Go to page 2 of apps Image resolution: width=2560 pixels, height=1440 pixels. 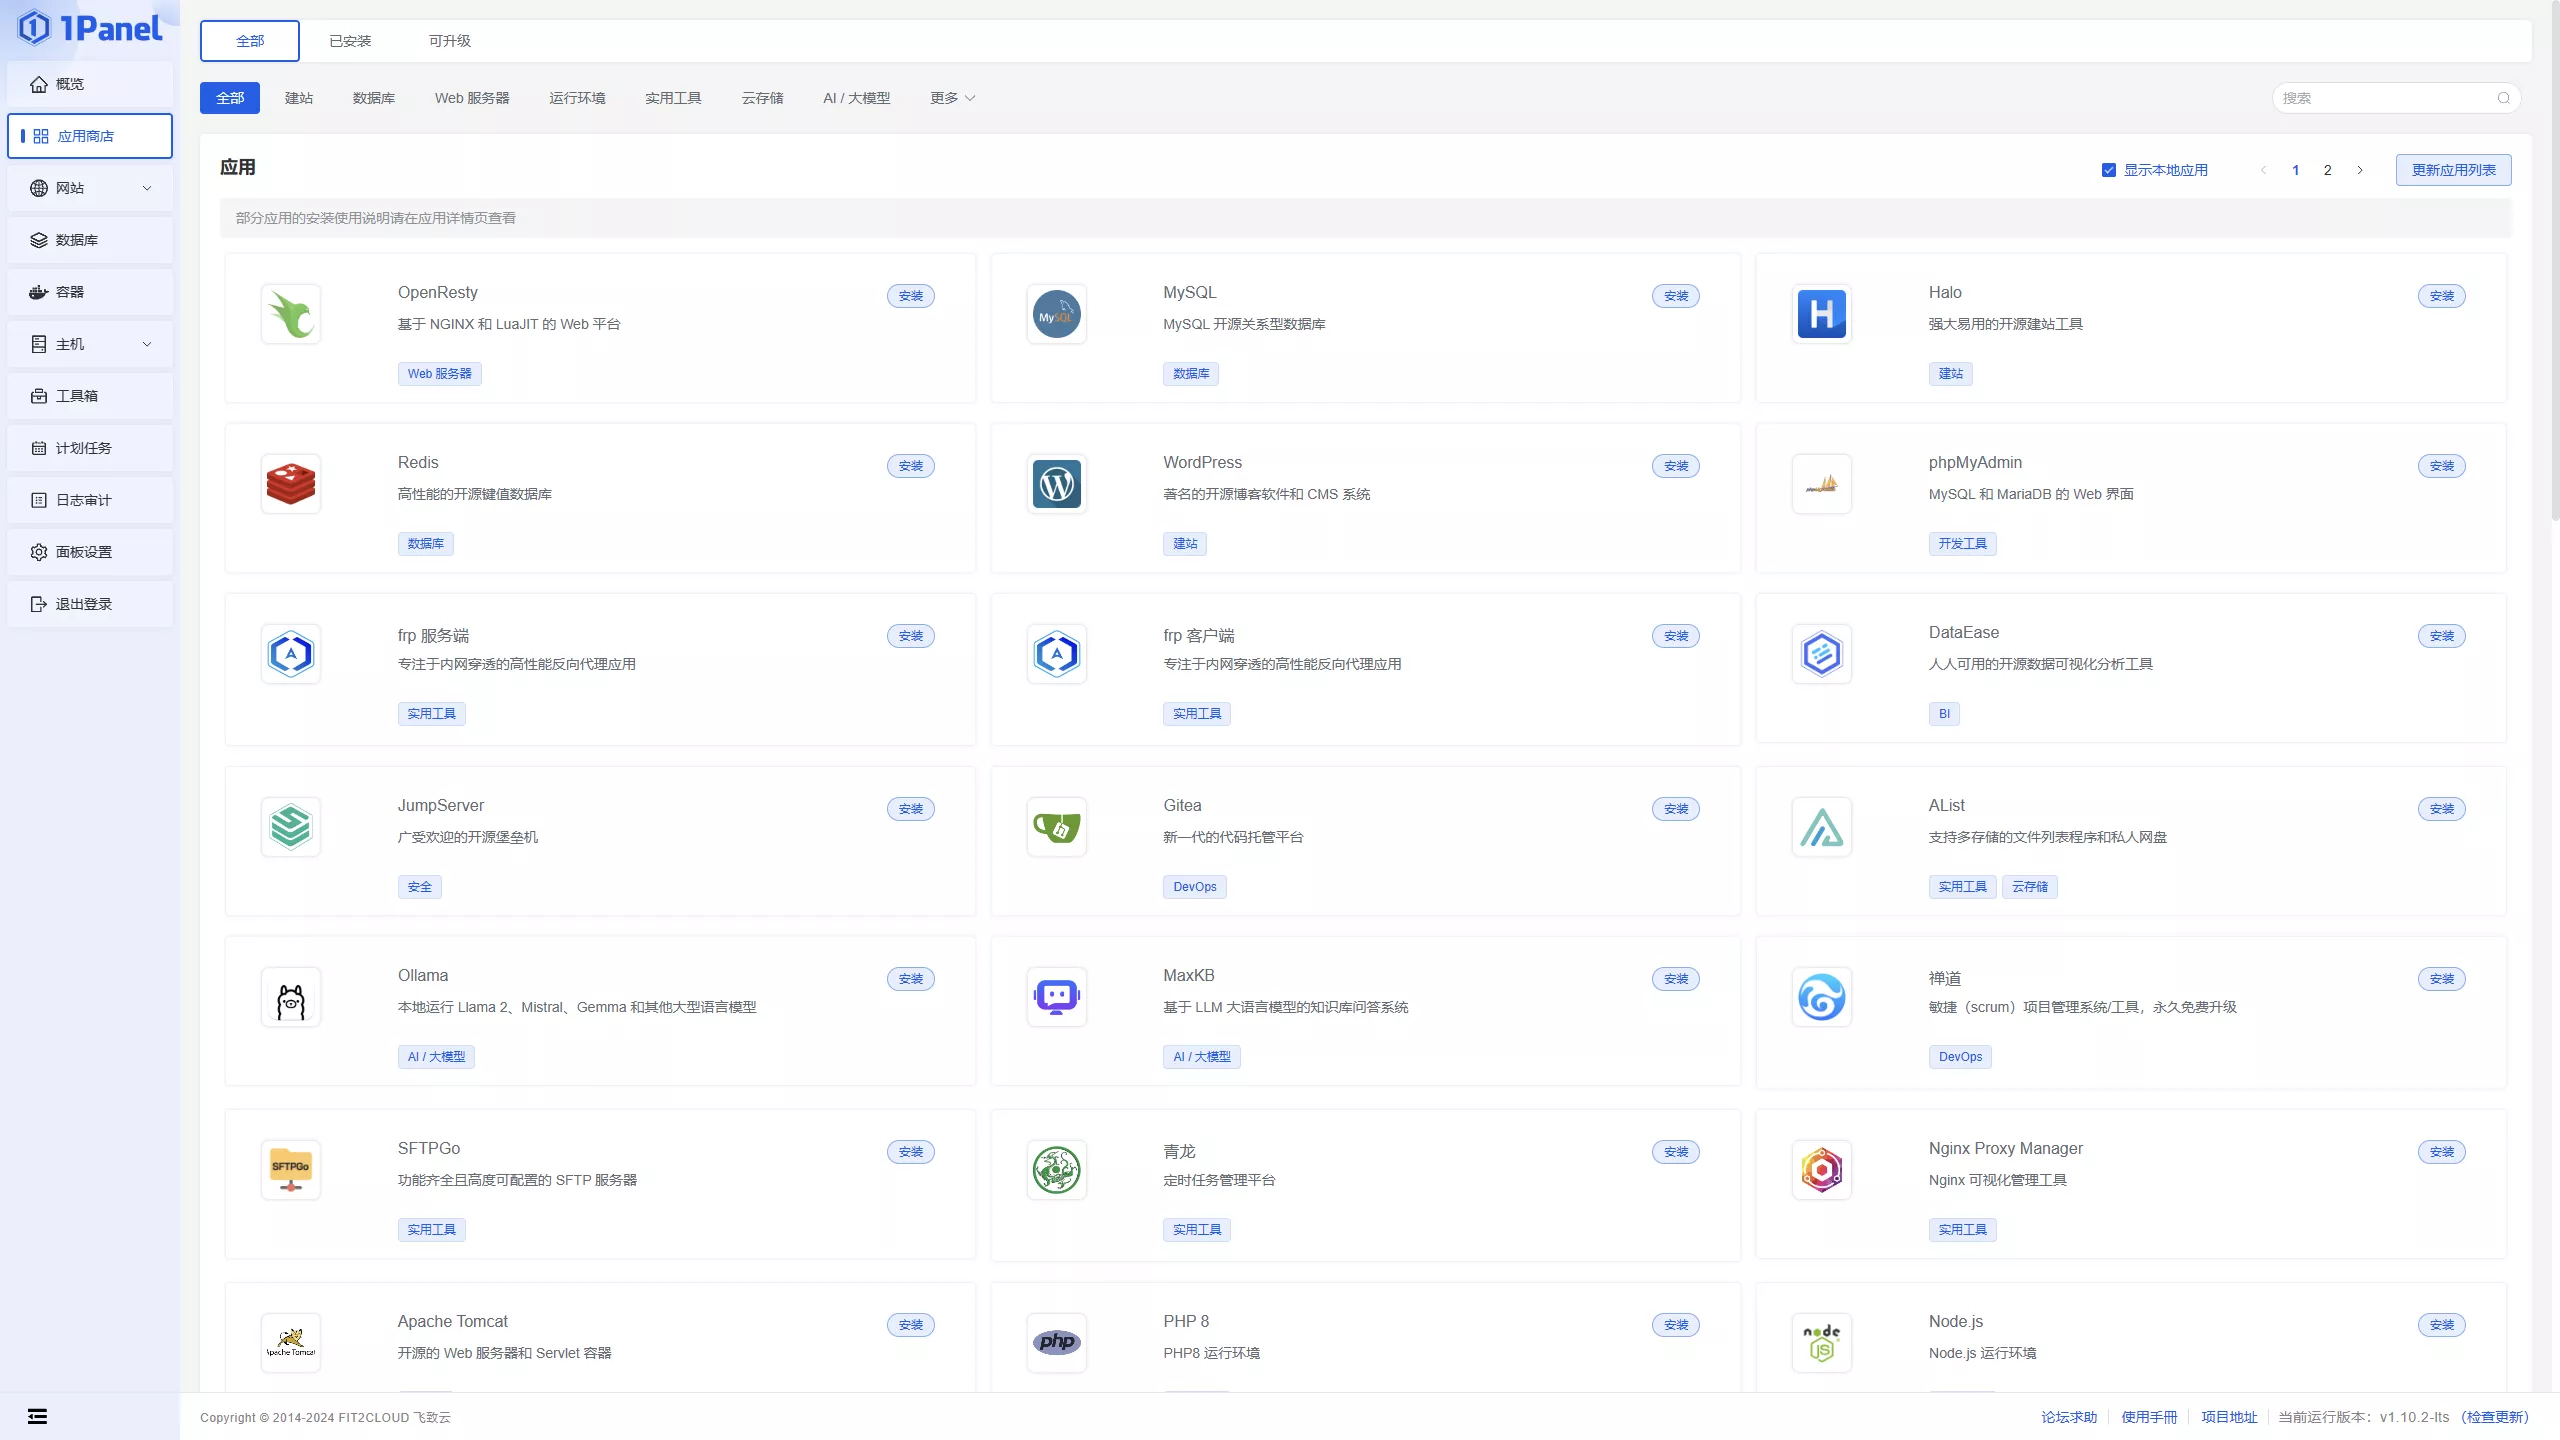click(2327, 170)
